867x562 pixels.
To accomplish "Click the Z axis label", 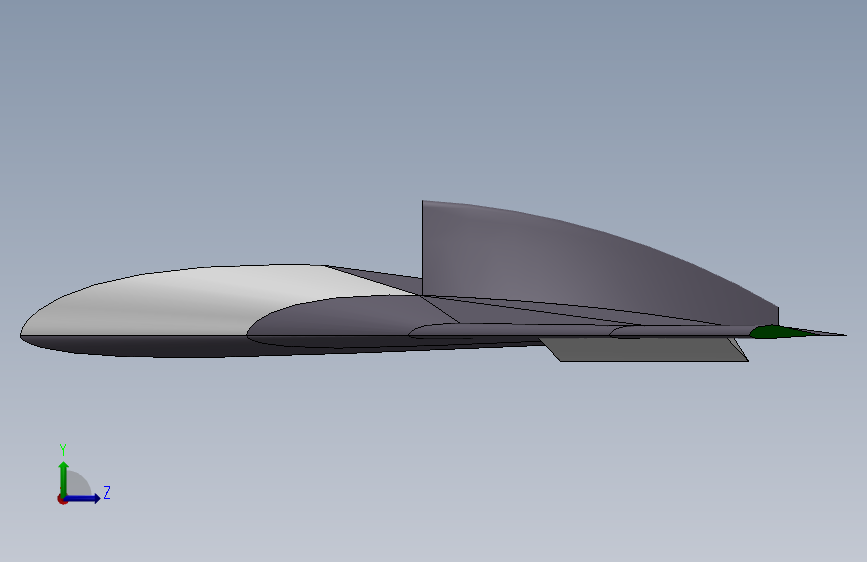I will [x=107, y=492].
